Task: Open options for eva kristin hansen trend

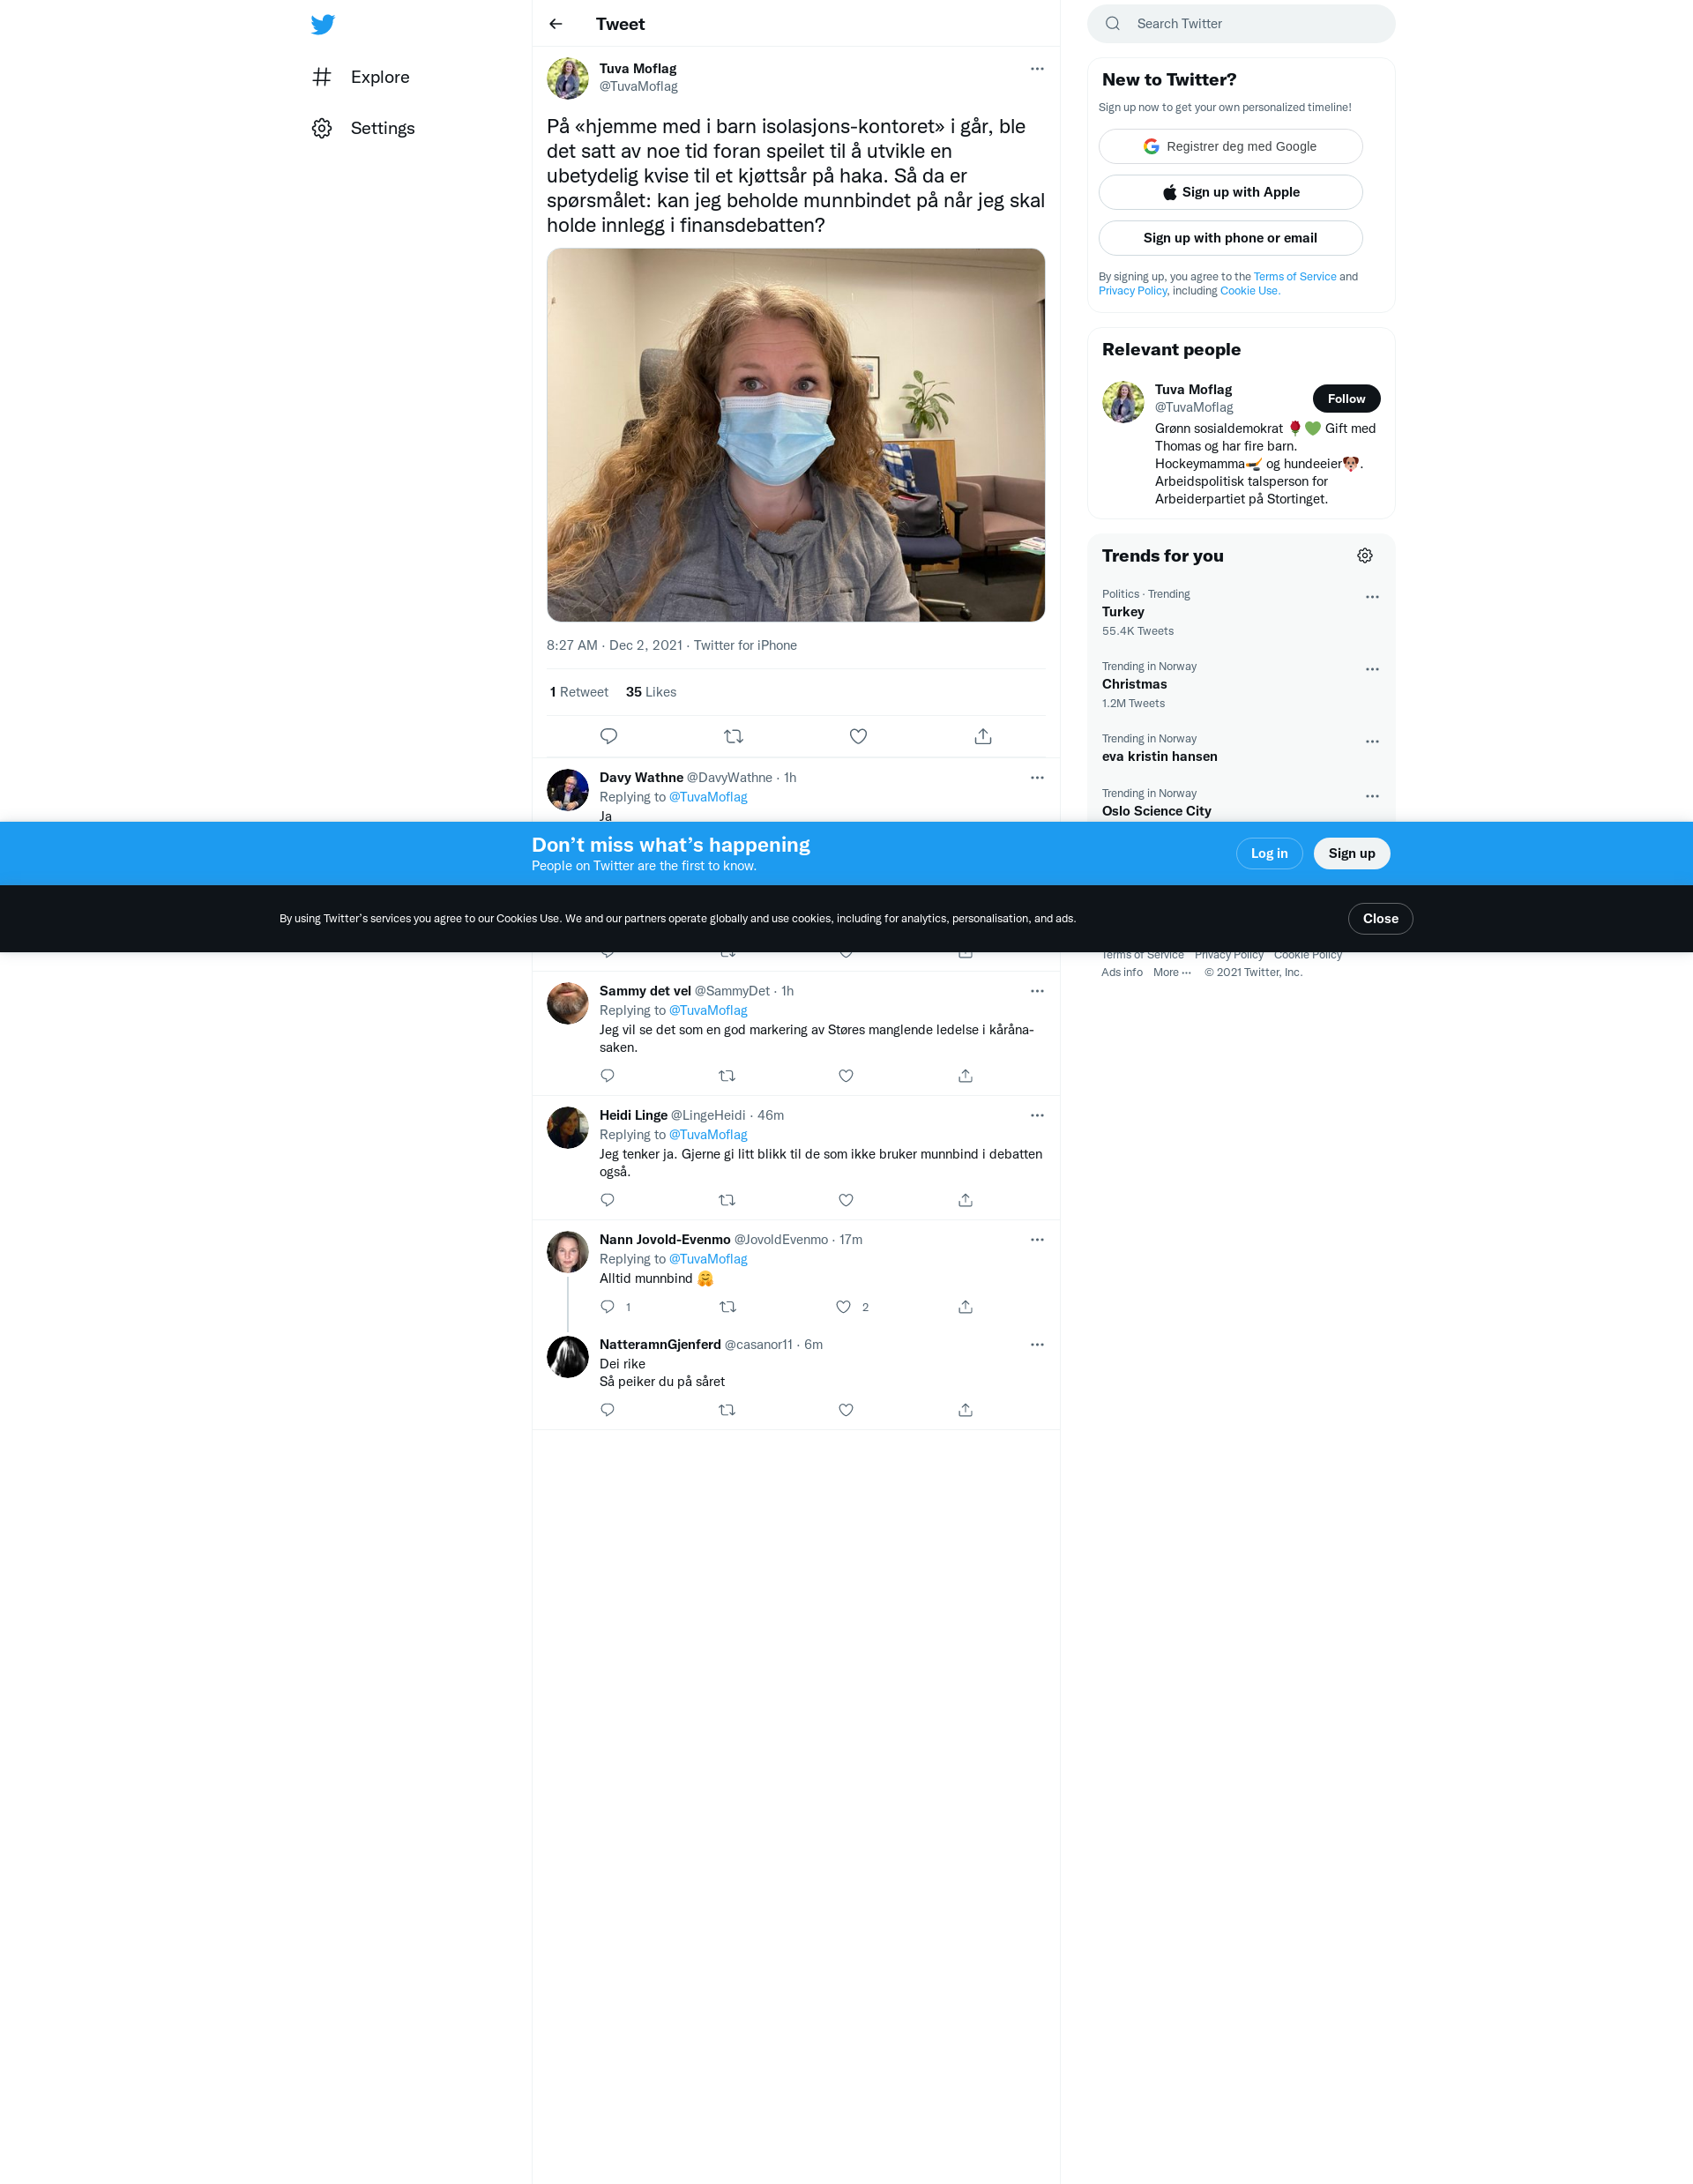Action: [x=1372, y=742]
